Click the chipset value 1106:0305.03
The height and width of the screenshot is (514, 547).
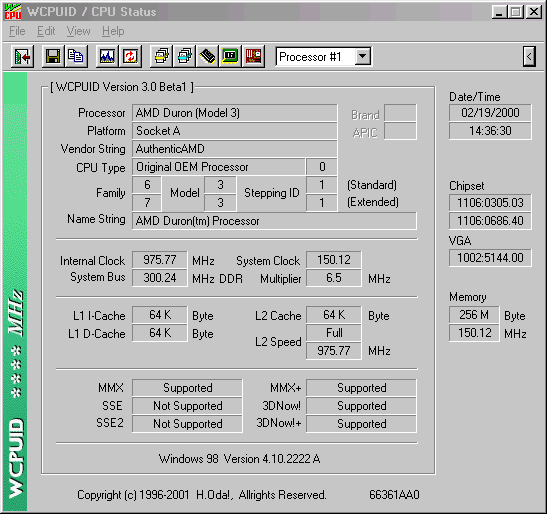coord(490,203)
